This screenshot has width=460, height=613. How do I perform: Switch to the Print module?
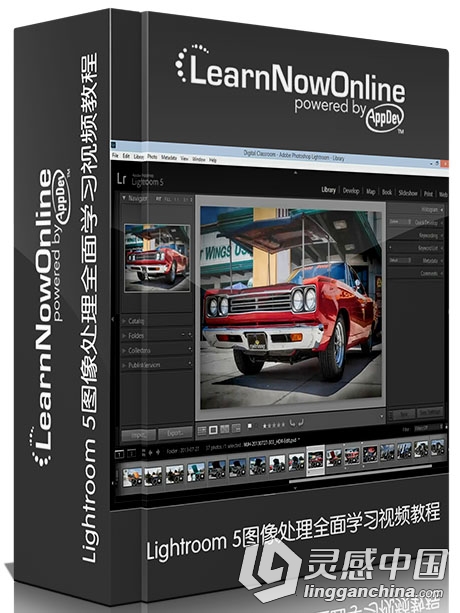pyautogui.click(x=429, y=194)
